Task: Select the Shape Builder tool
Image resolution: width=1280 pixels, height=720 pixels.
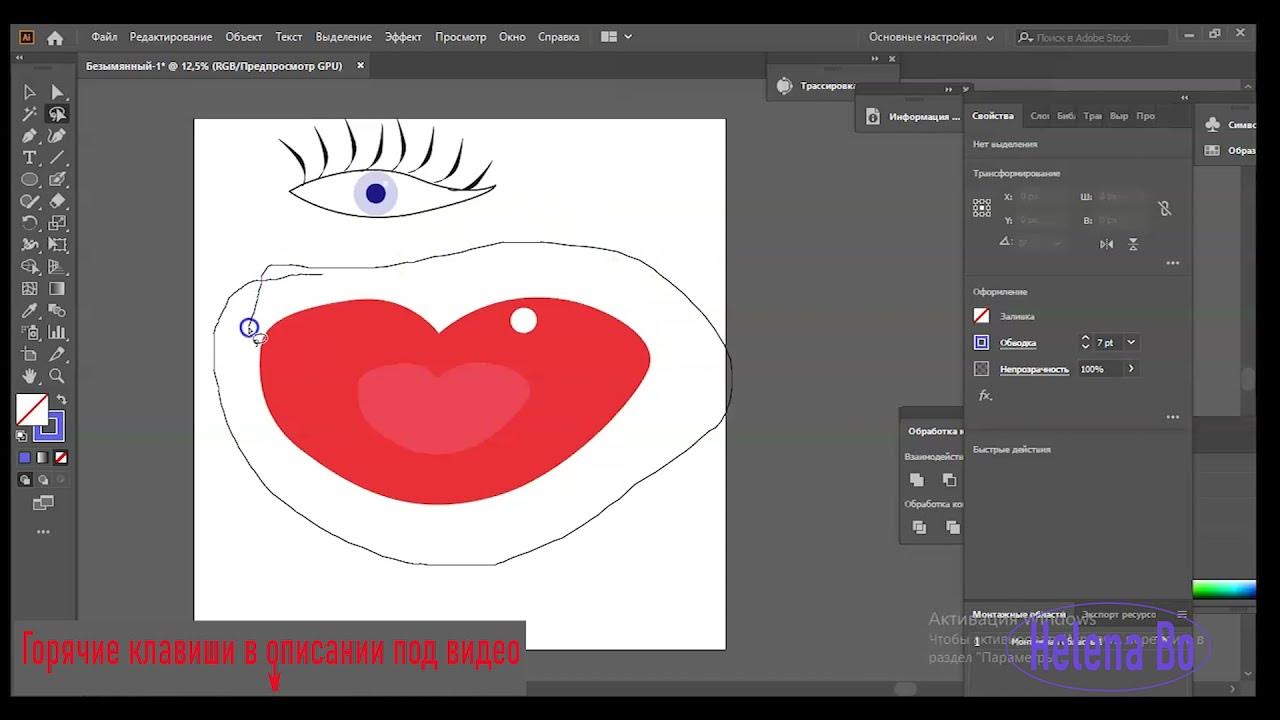Action: (x=30, y=267)
